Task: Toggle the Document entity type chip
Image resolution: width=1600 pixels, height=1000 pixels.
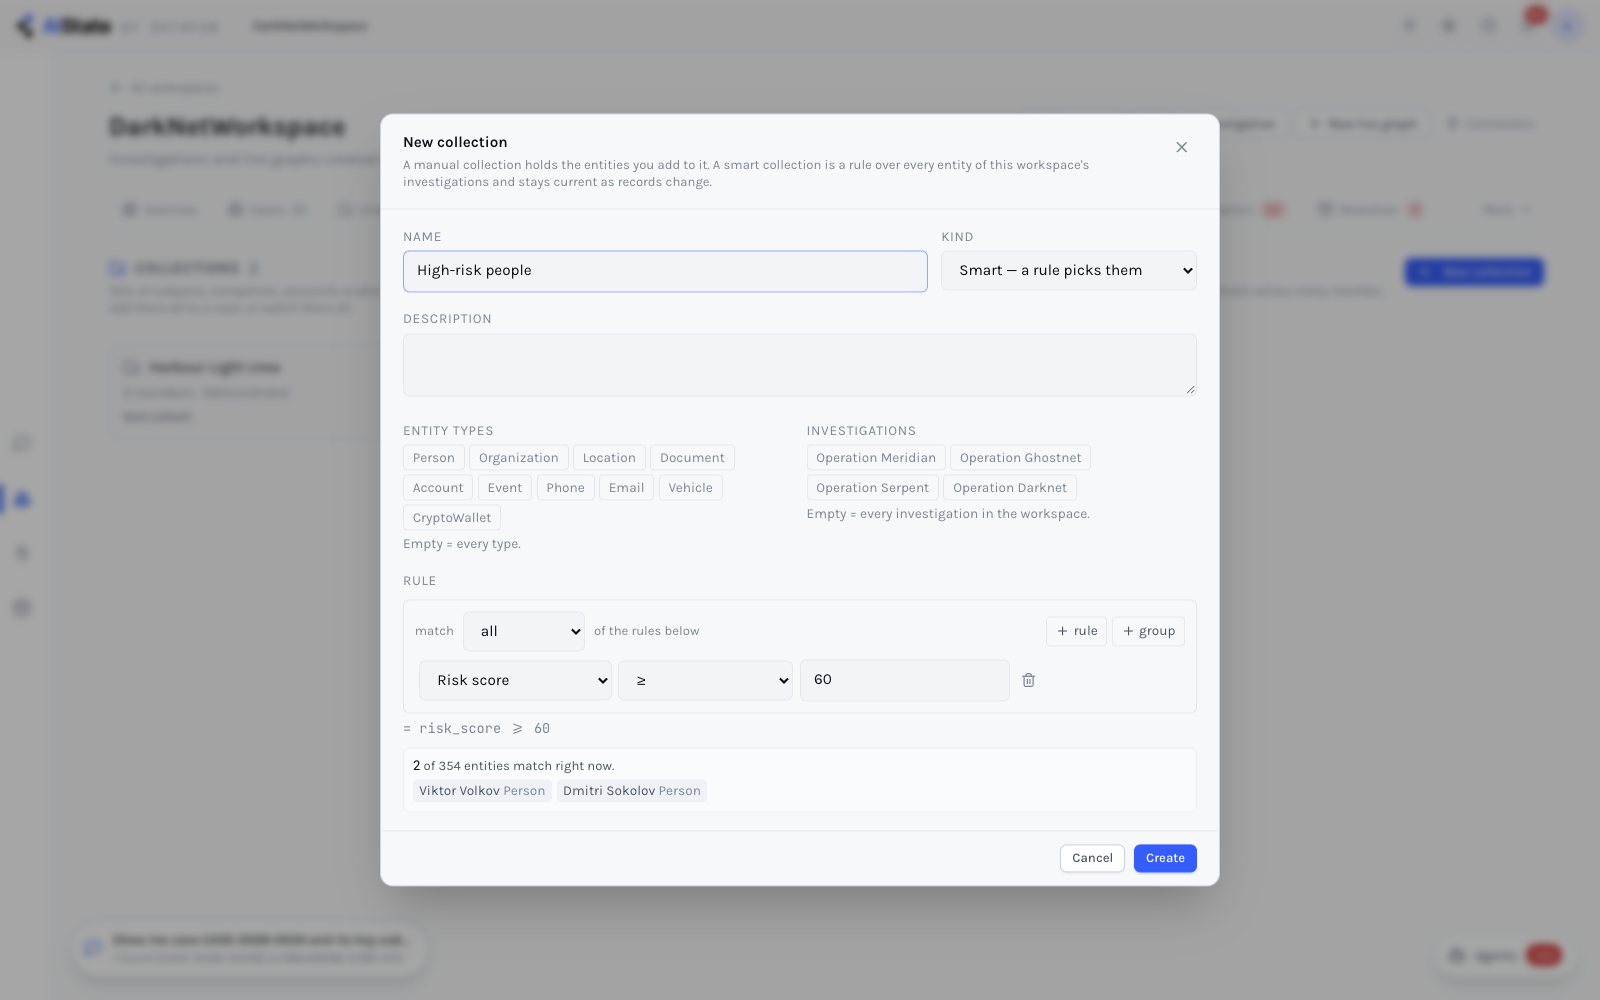Action: [x=692, y=458]
